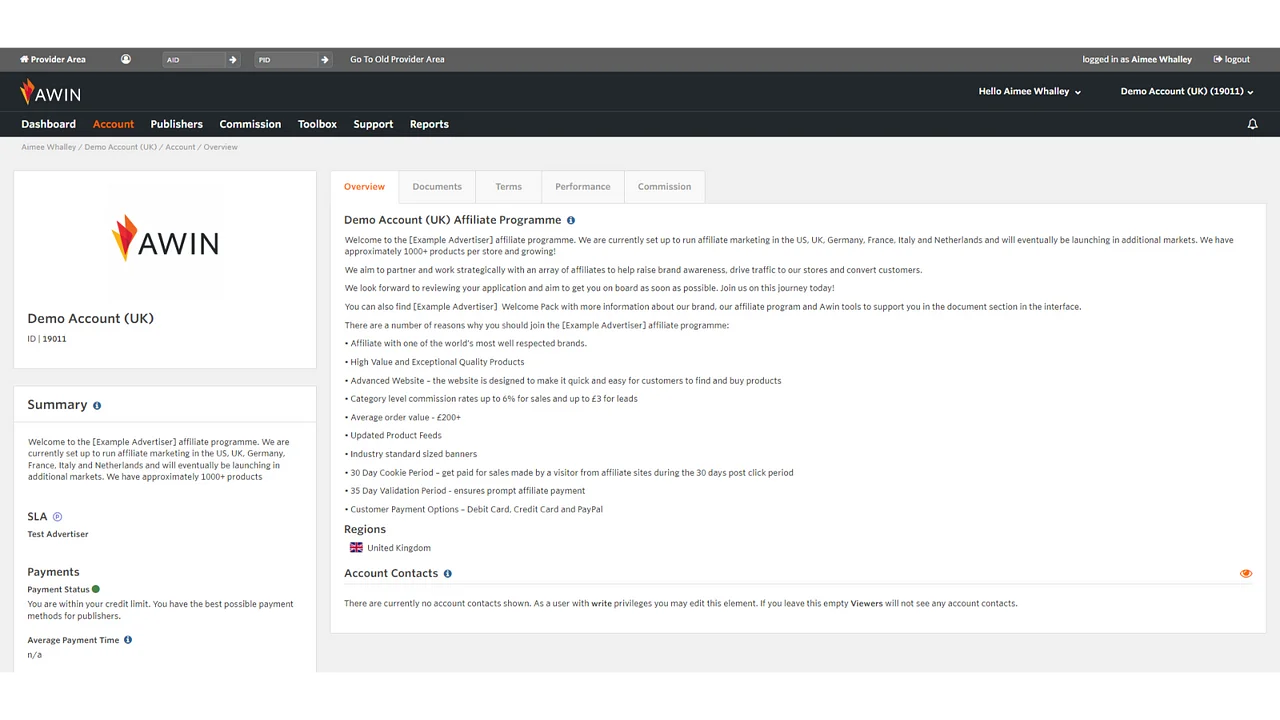
Task: Open the Publishers menu
Action: [176, 124]
